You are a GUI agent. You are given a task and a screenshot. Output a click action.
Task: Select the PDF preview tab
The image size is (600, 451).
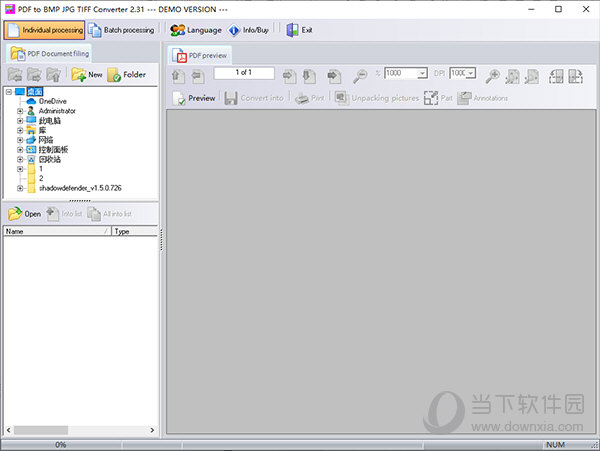click(x=199, y=55)
